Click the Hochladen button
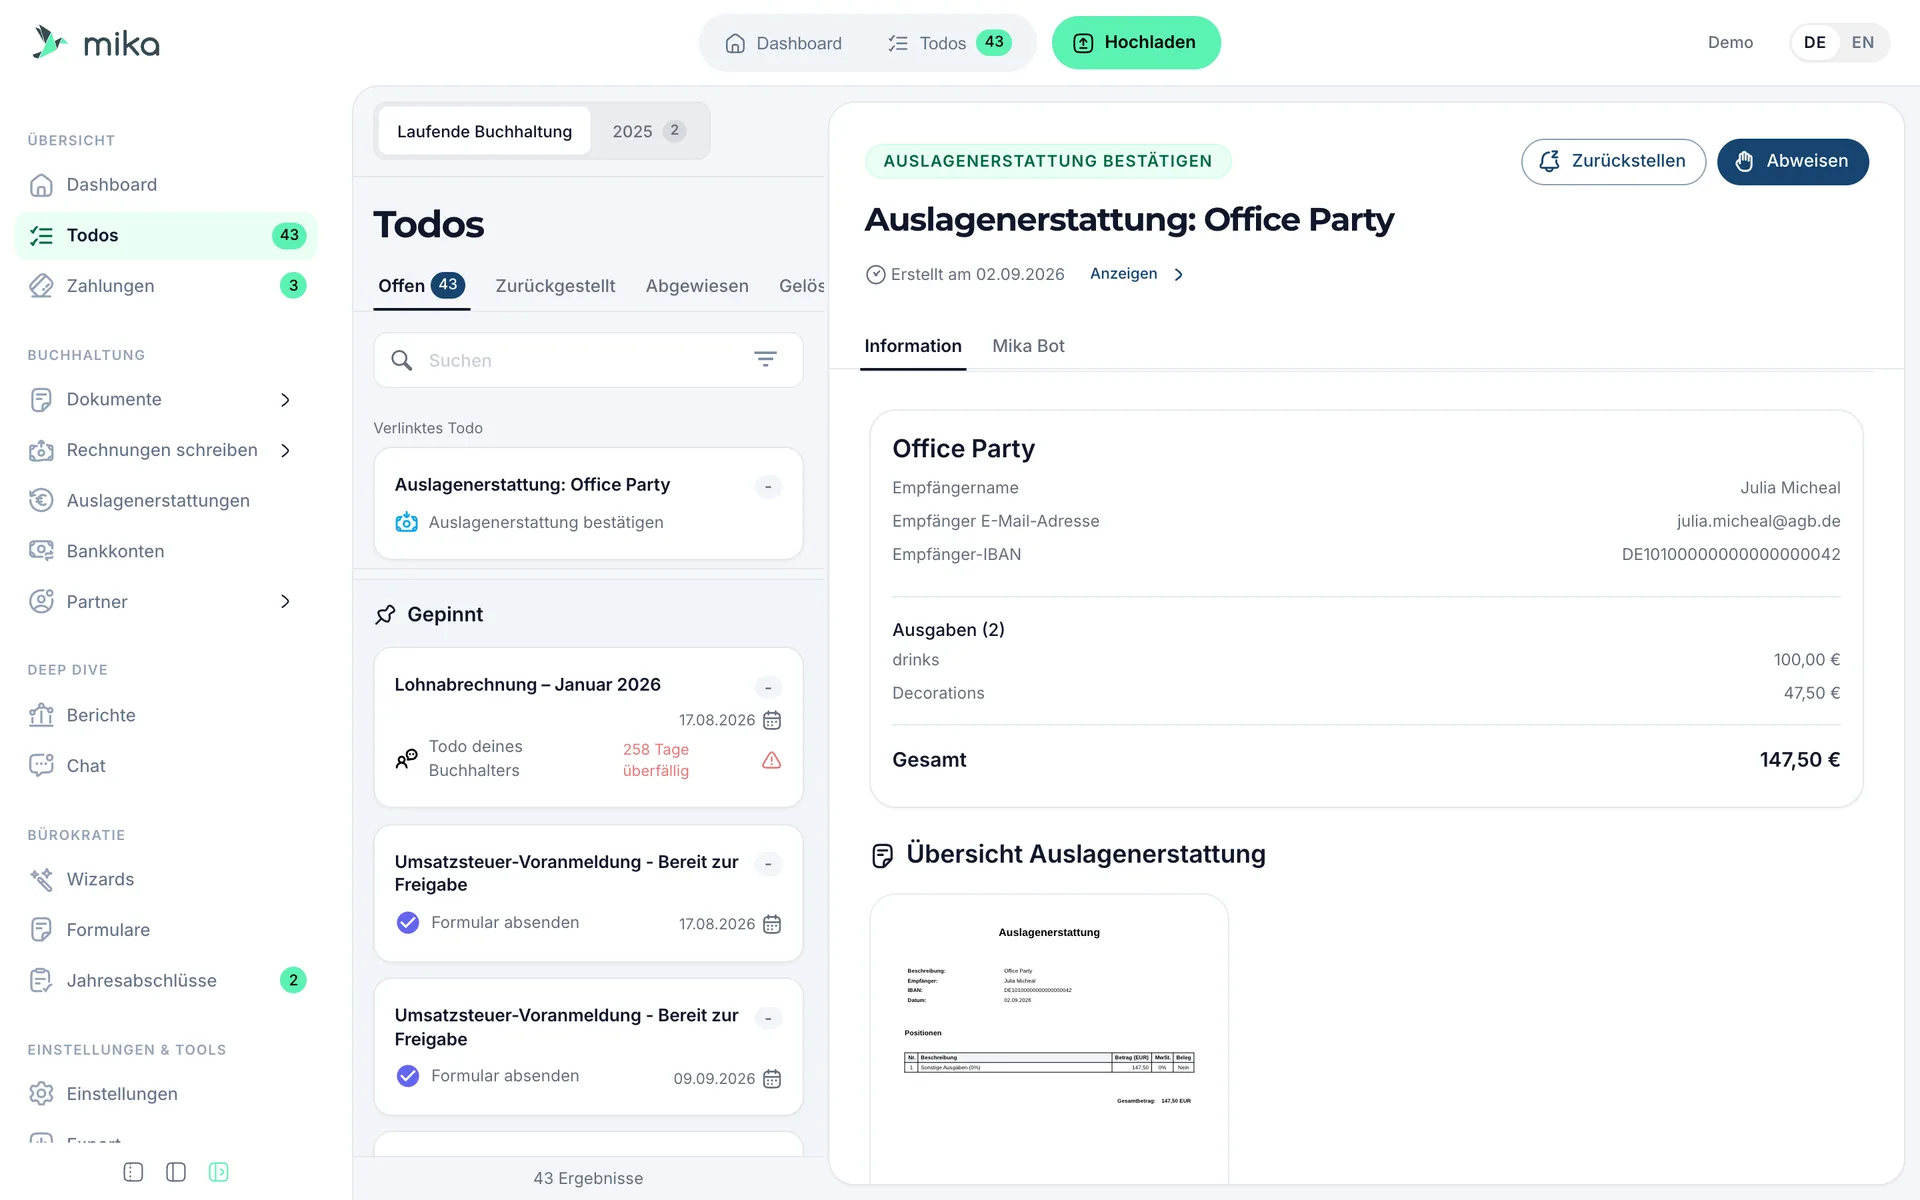1920x1200 pixels. coord(1136,42)
